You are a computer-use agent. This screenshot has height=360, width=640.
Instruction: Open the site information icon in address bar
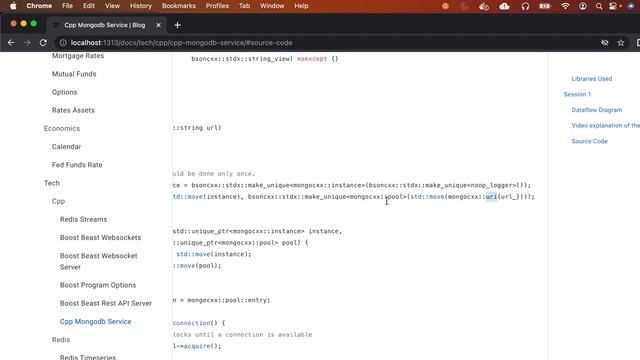[63, 42]
